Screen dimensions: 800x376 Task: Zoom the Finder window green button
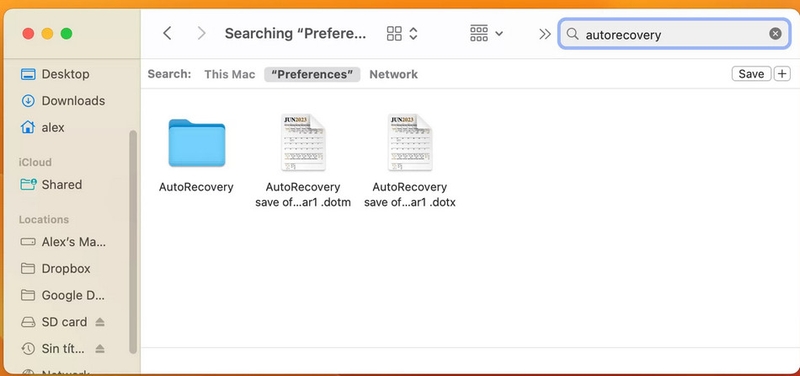point(66,34)
